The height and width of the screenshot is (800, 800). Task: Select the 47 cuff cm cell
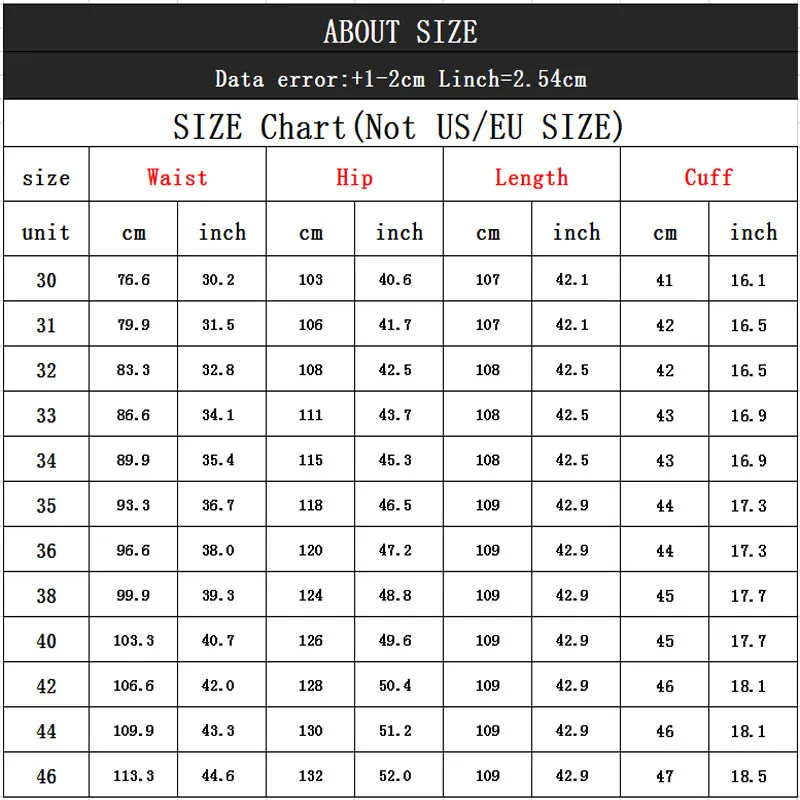664,775
